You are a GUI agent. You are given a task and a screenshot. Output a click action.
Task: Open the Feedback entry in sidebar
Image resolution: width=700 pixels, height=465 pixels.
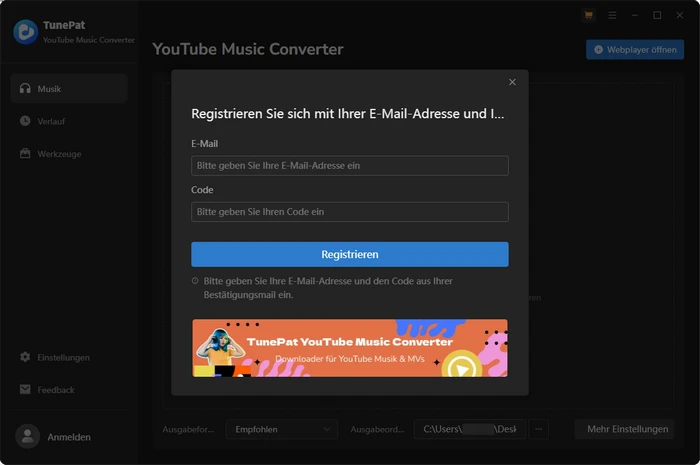69,390
